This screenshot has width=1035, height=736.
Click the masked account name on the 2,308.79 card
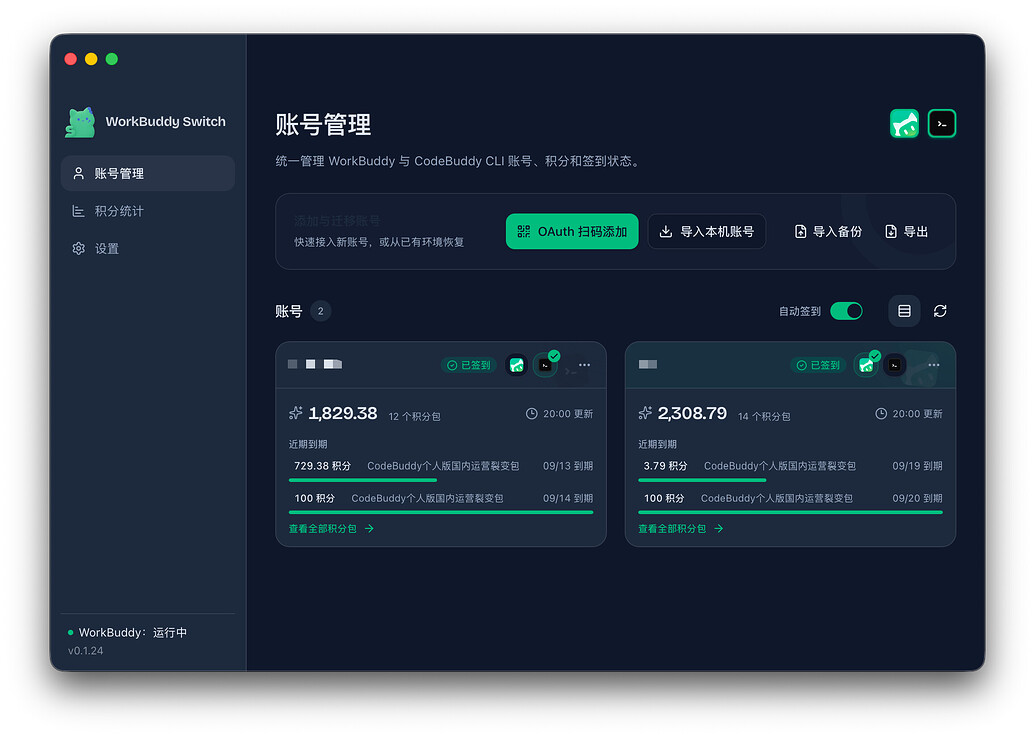[x=648, y=364]
